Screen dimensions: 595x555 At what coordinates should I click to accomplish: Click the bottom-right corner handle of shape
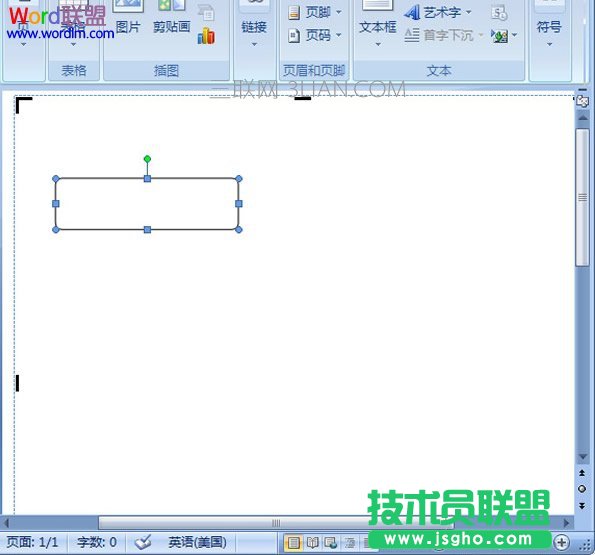point(239,230)
